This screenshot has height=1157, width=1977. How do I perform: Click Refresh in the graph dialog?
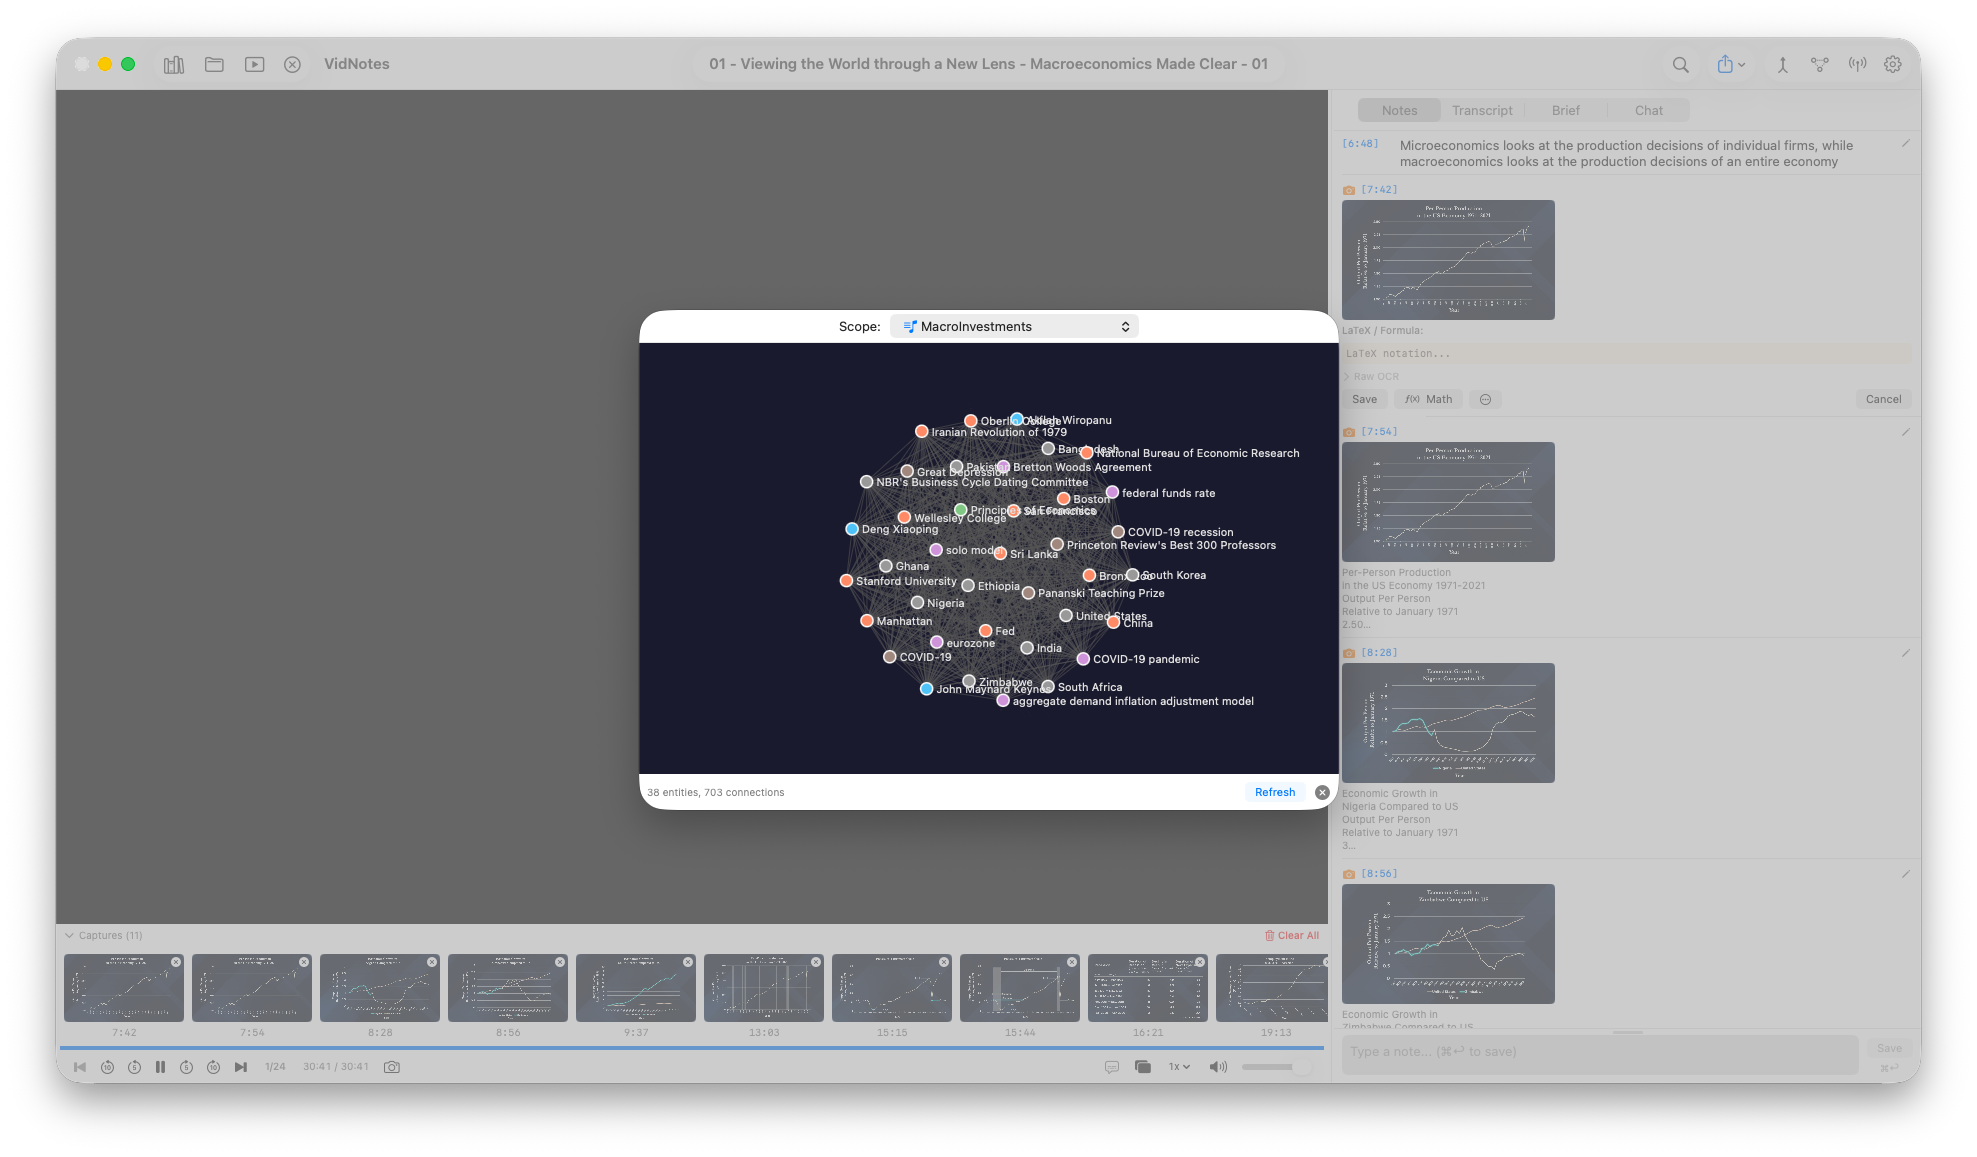point(1274,792)
